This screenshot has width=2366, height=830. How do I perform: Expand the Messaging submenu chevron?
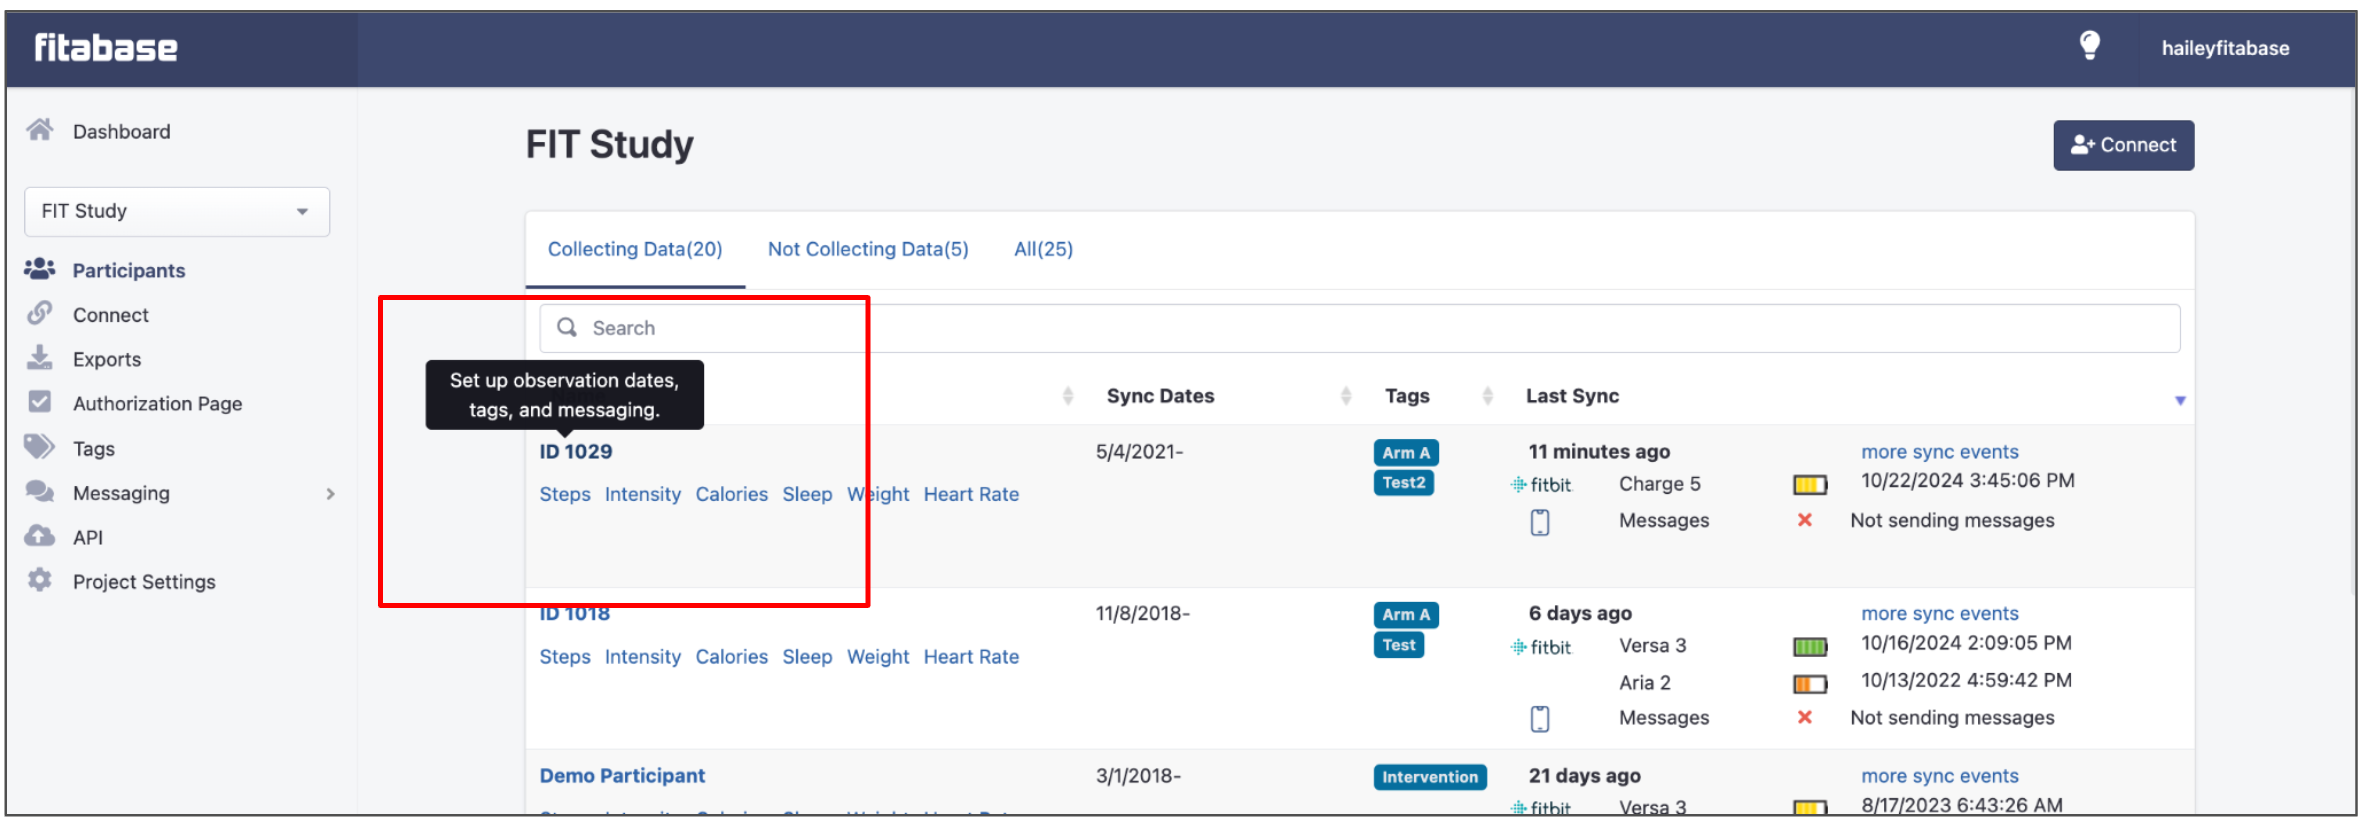[x=330, y=494]
